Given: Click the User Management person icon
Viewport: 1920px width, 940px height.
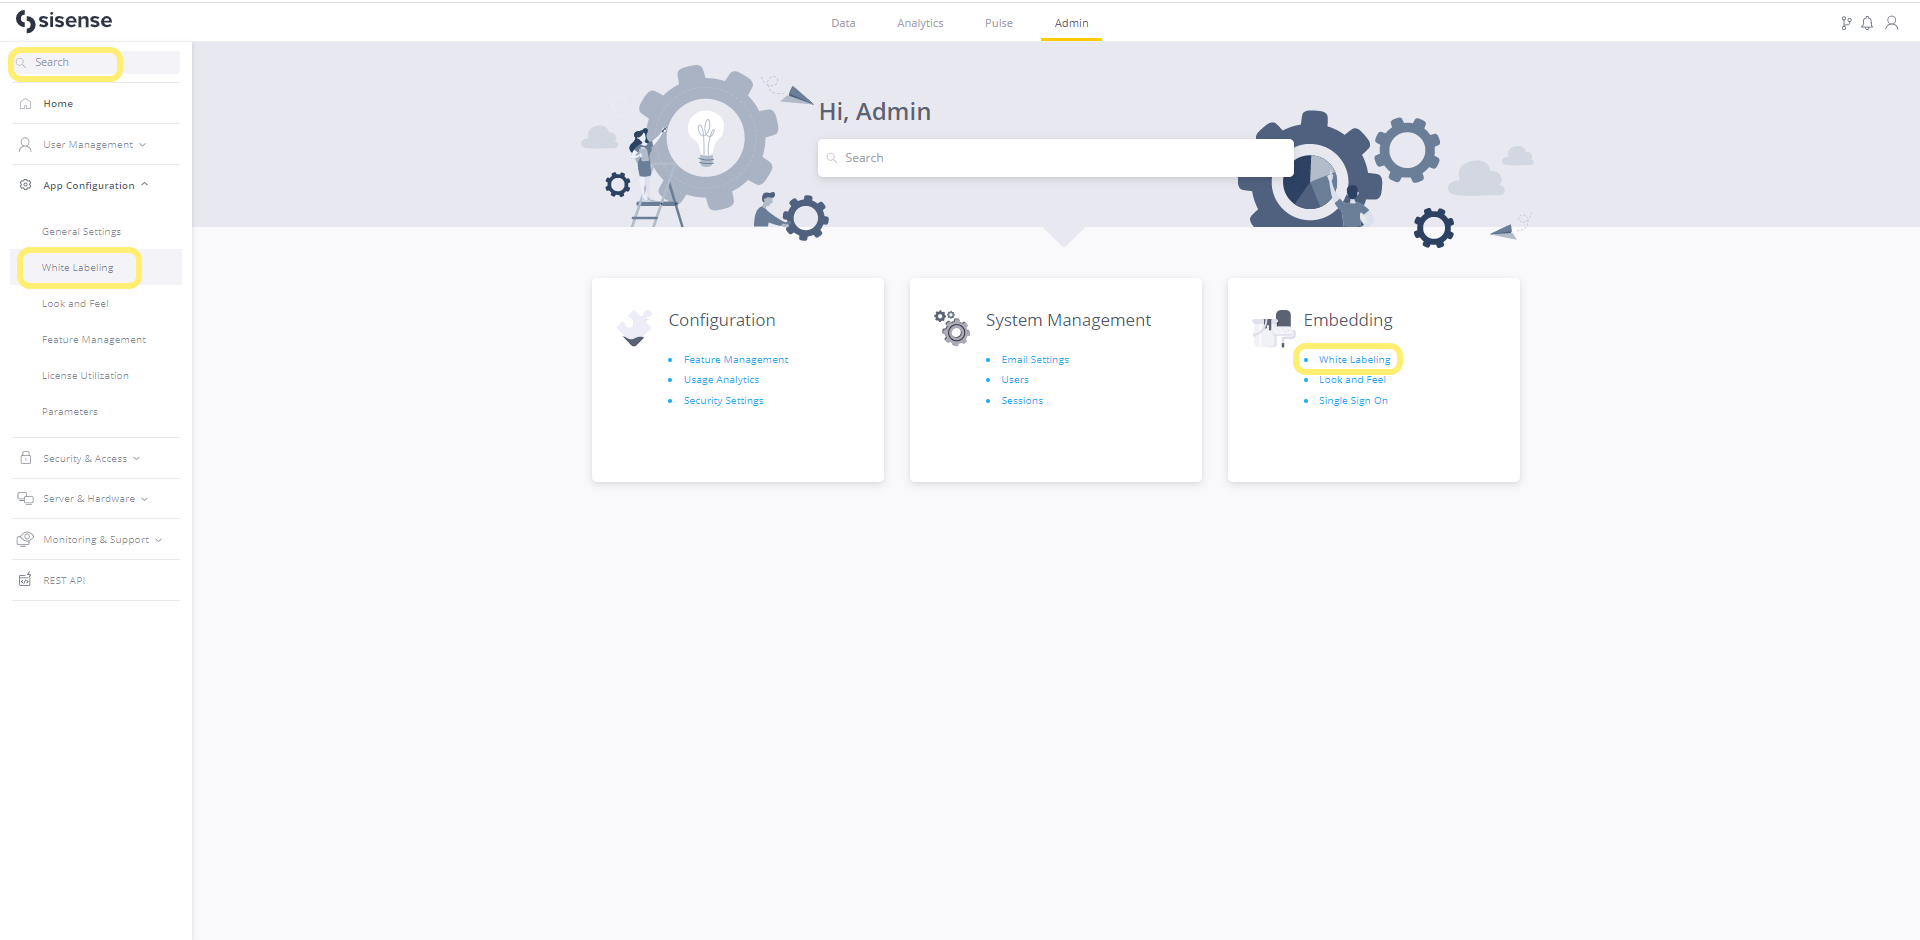Looking at the screenshot, I should (26, 145).
